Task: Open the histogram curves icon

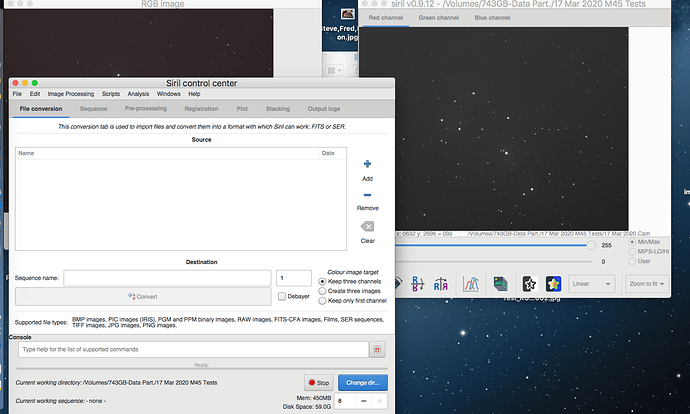Action: pos(471,284)
